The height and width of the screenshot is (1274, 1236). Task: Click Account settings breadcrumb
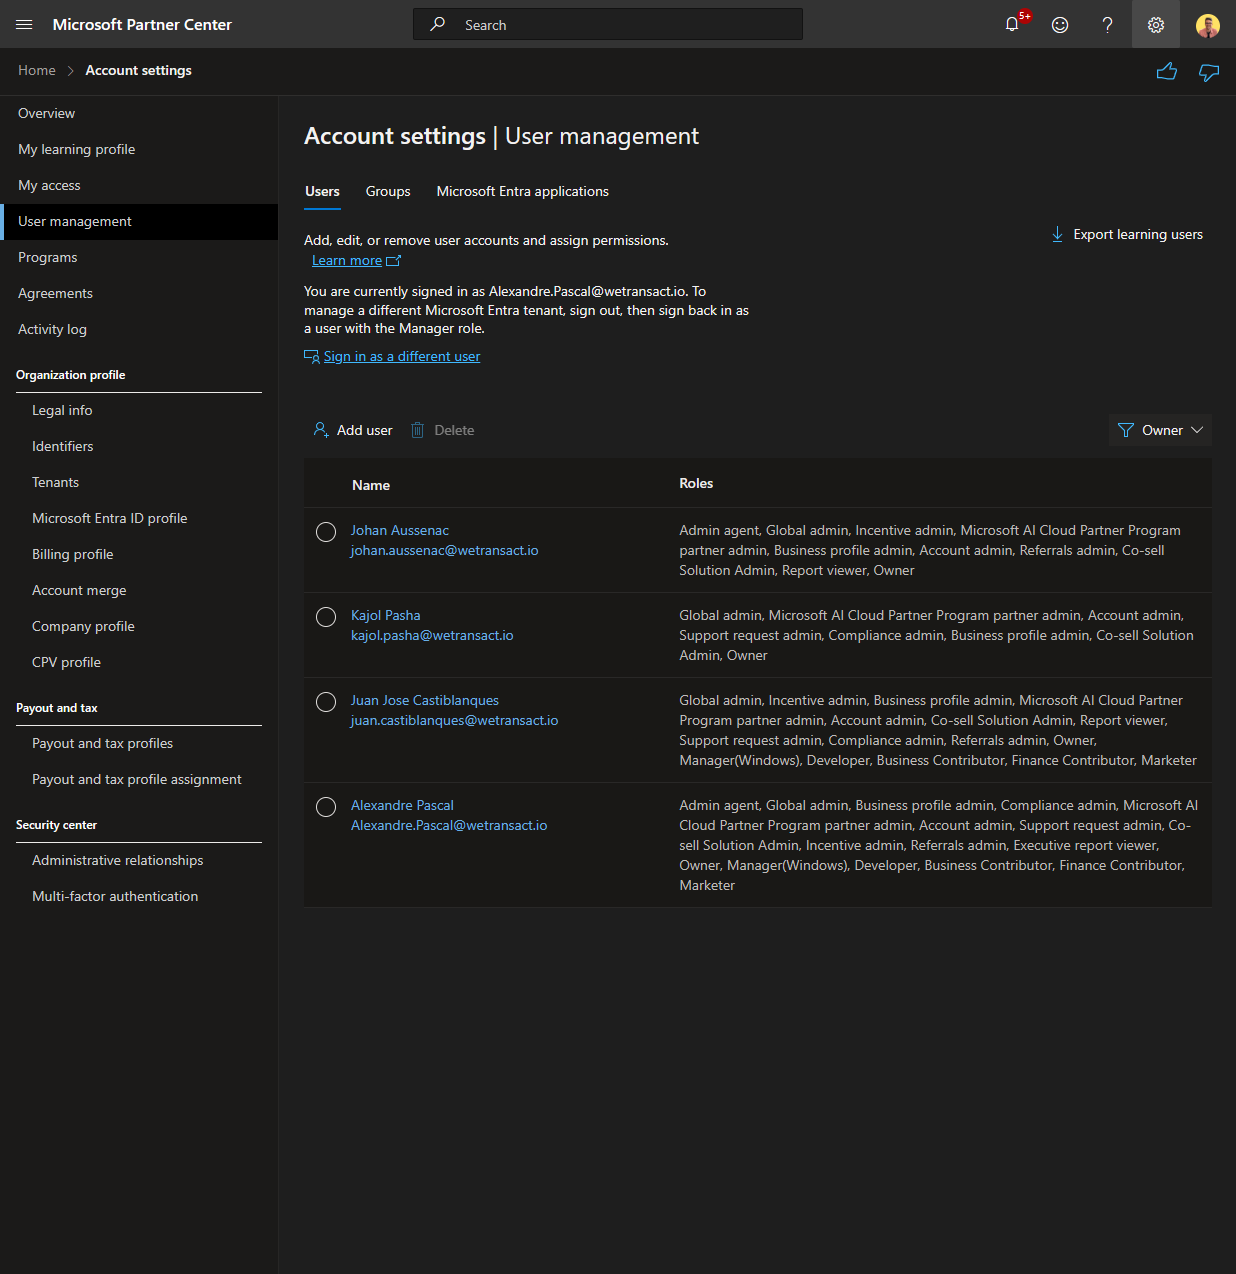[139, 70]
